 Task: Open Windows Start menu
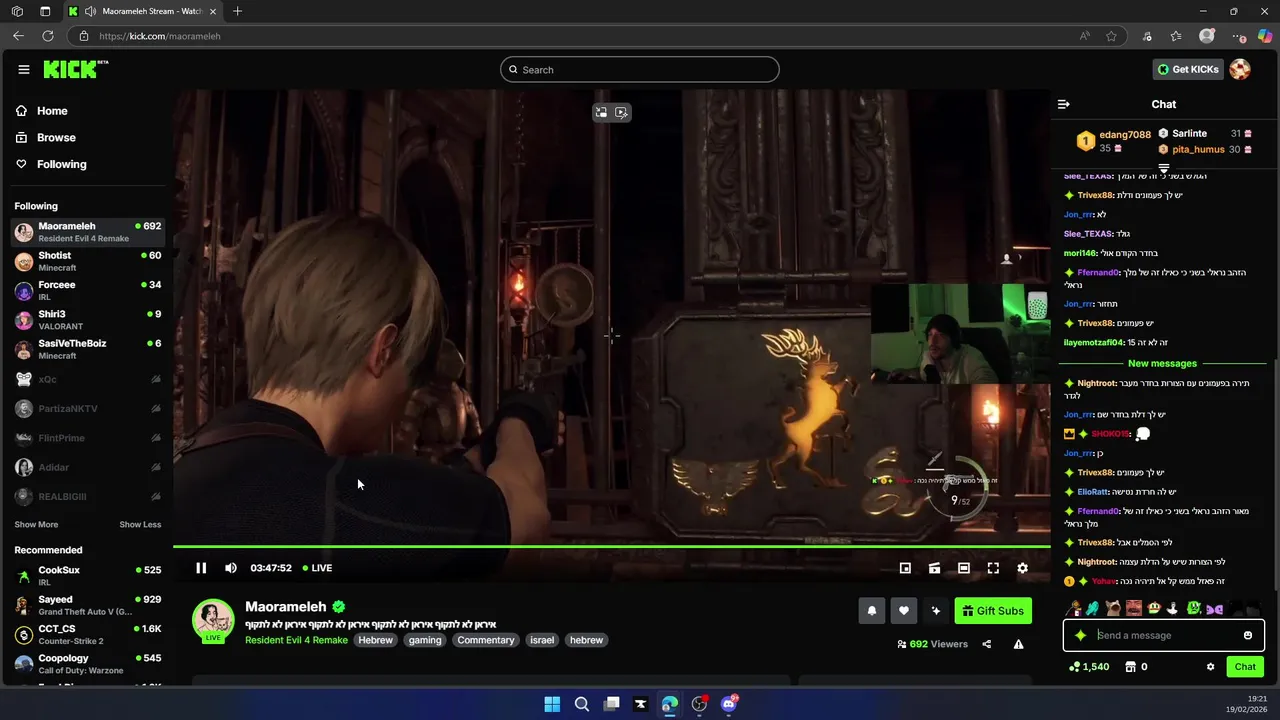tap(552, 704)
